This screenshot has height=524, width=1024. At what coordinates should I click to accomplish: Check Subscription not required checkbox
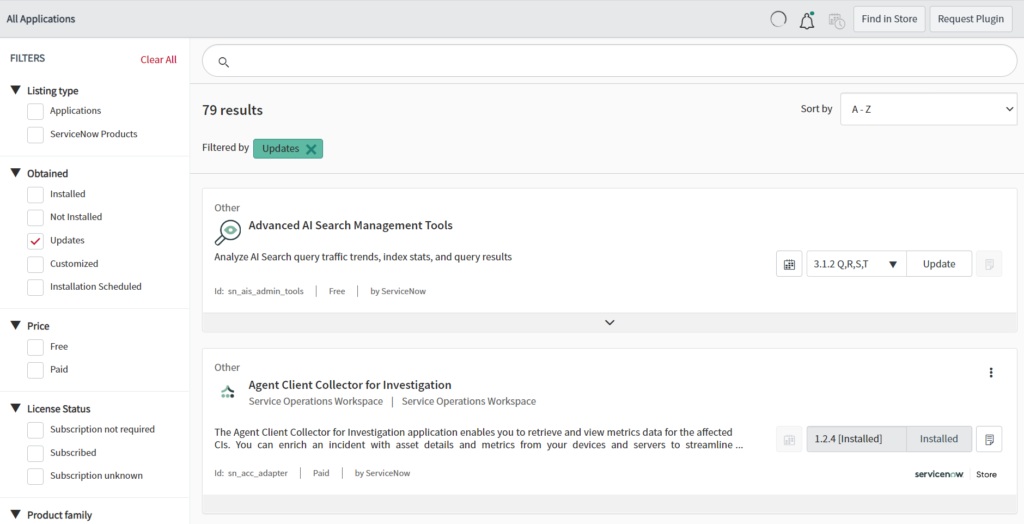coord(35,430)
